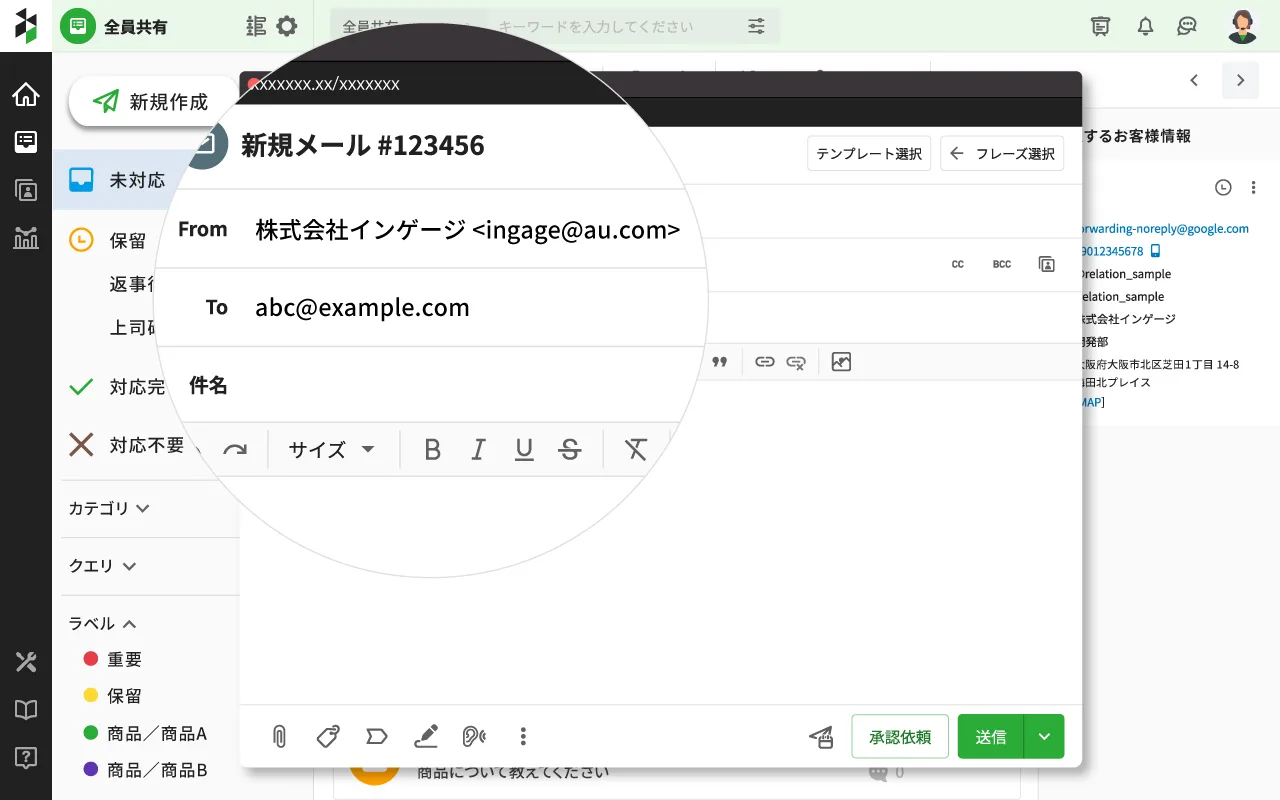Open the manual book sidebar icon
This screenshot has width=1280, height=800.
coord(26,710)
